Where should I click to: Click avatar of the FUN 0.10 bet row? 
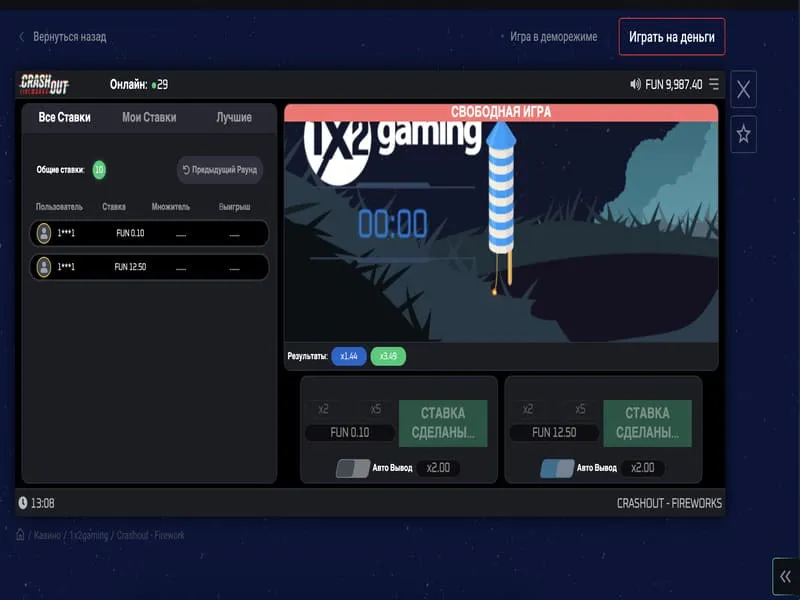44,233
